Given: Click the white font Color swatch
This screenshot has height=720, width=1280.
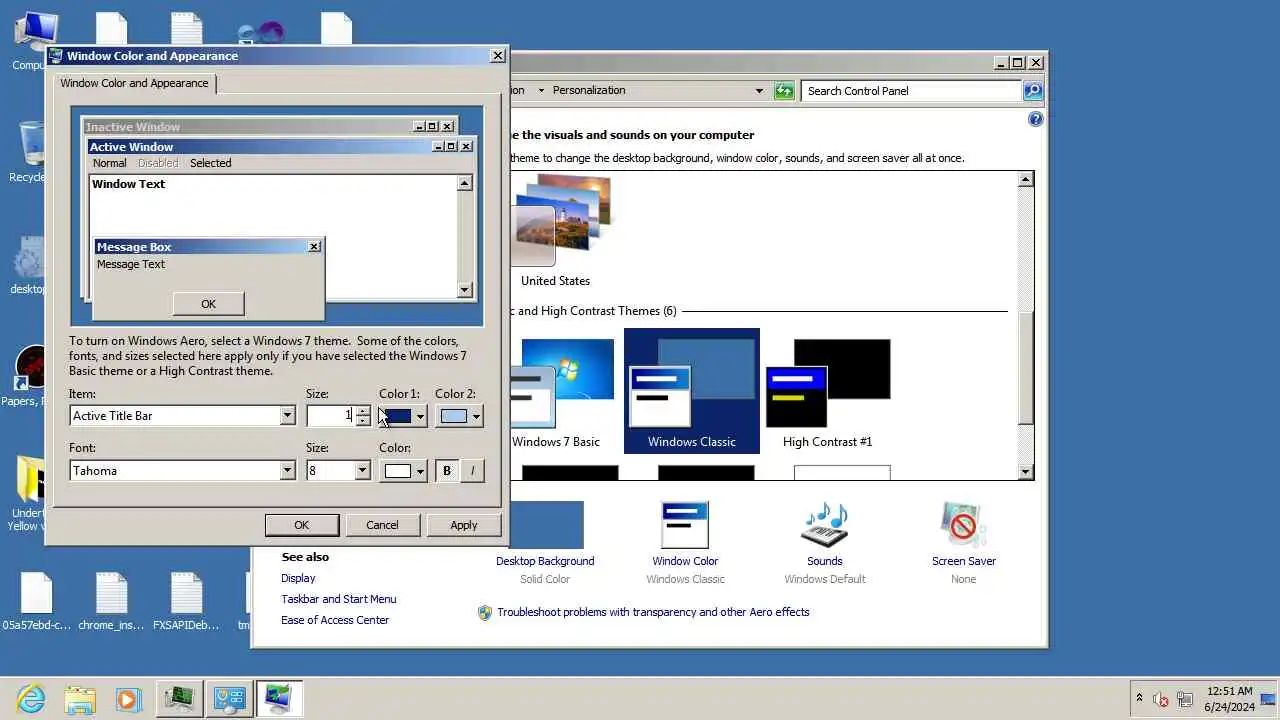Looking at the screenshot, I should (x=398, y=471).
